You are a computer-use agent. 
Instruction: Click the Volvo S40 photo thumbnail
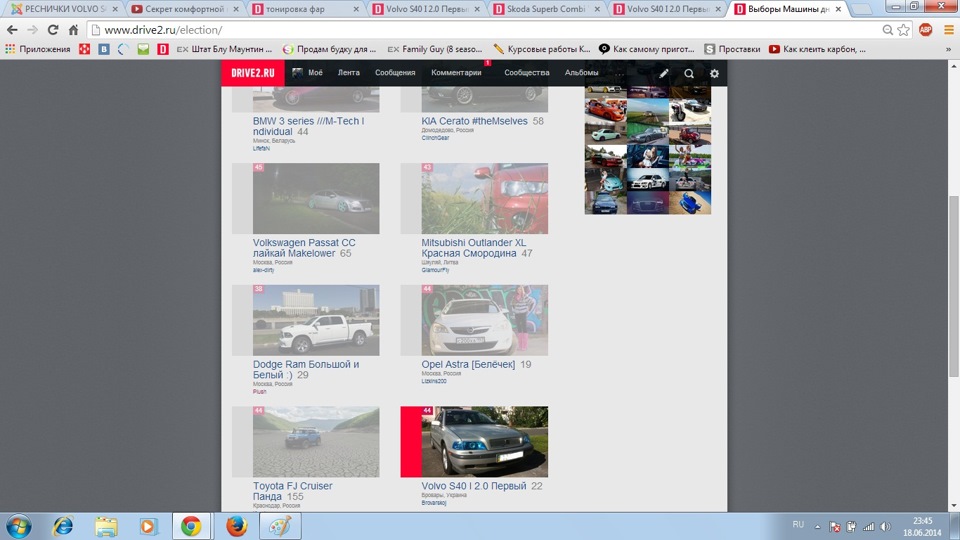click(x=485, y=441)
